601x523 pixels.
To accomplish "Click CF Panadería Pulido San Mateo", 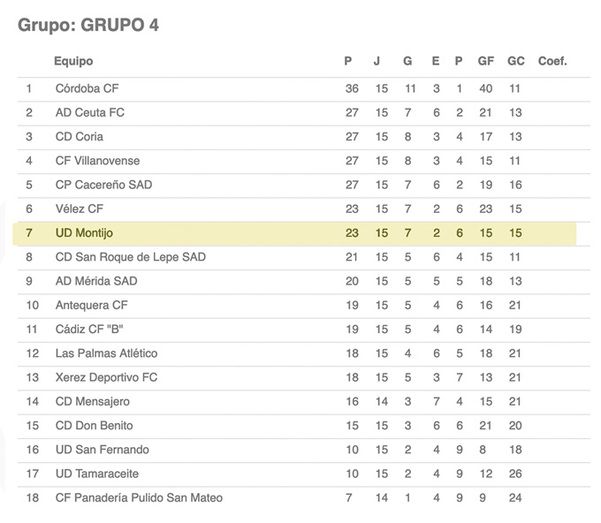I will point(139,498).
